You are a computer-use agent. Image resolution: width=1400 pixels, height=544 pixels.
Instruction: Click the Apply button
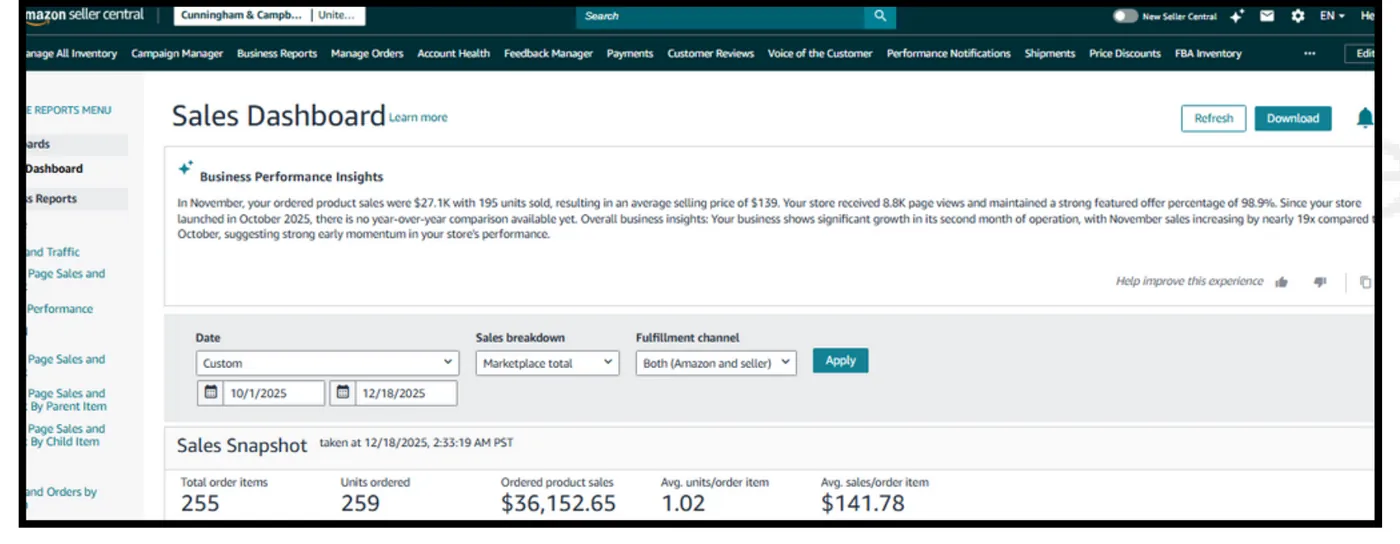pos(840,361)
